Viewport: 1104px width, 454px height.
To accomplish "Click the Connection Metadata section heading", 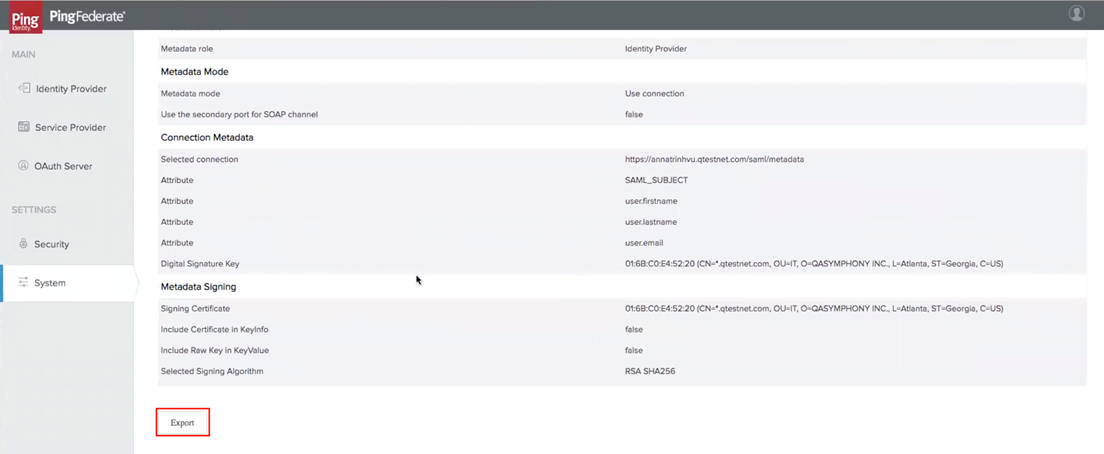I will 207,137.
